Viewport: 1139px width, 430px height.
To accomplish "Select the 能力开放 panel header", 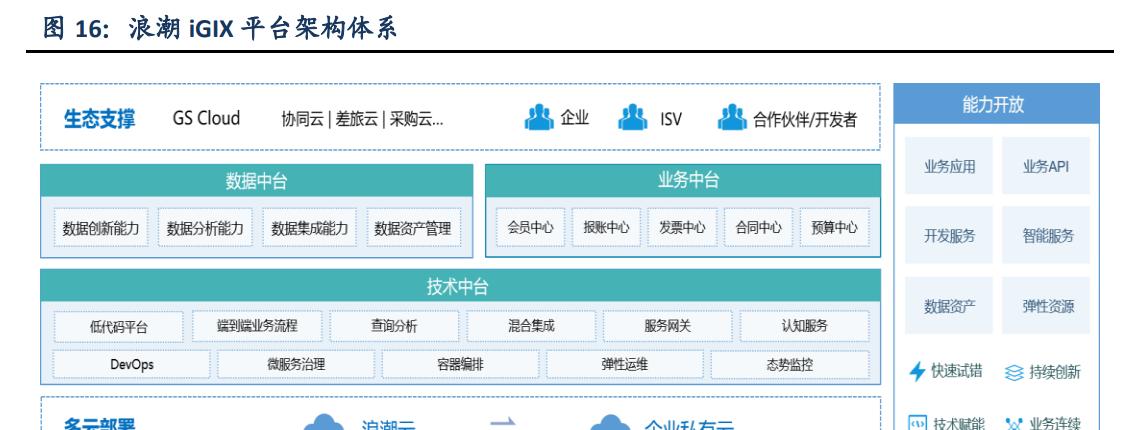I will coord(996,104).
